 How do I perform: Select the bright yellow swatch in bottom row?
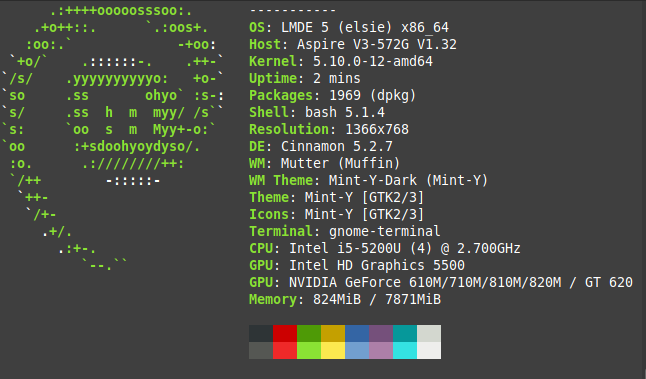[333, 350]
